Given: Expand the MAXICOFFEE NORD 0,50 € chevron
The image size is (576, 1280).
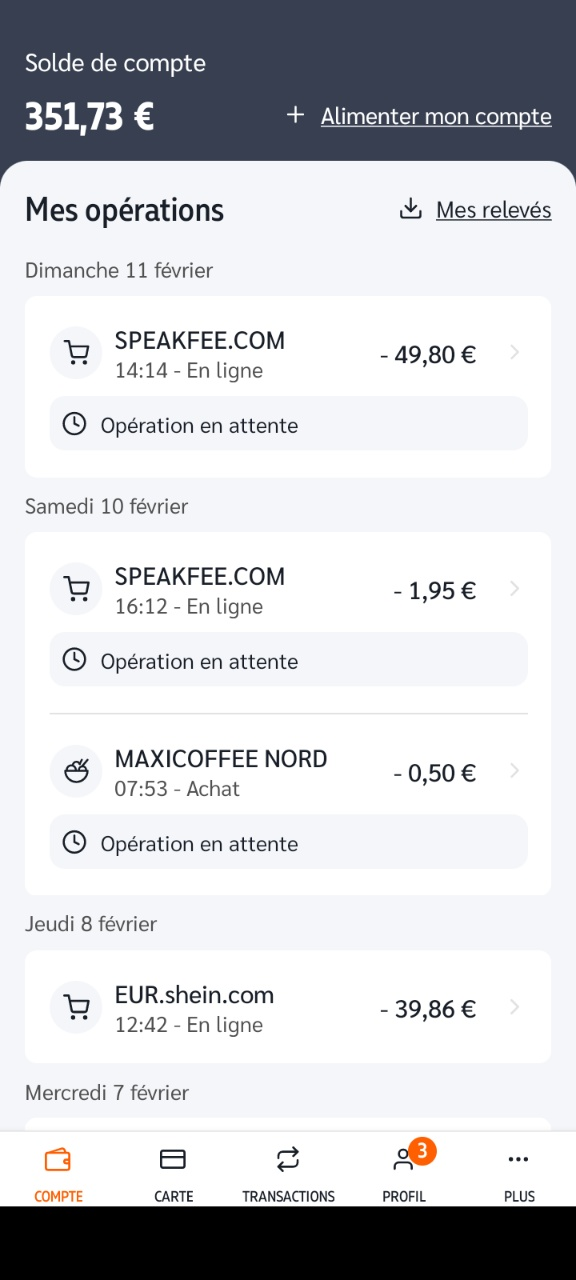Looking at the screenshot, I should 514,771.
